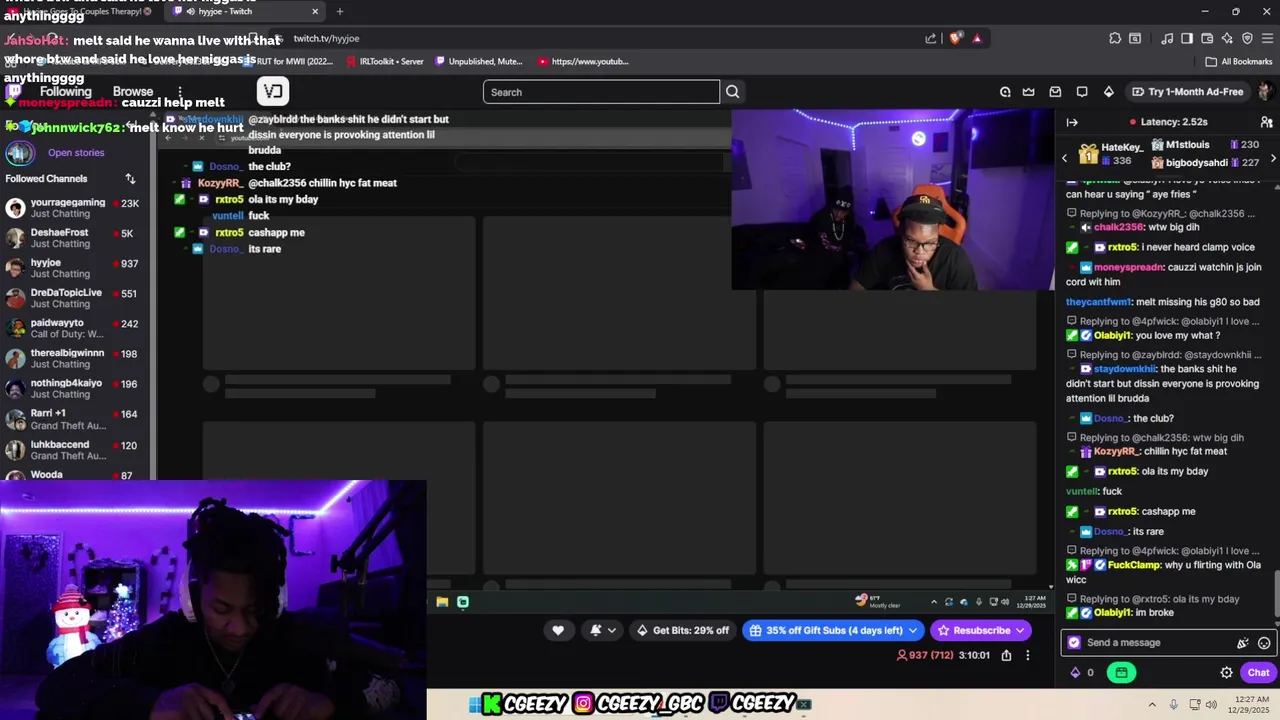Open the Browse nav item

tap(133, 92)
